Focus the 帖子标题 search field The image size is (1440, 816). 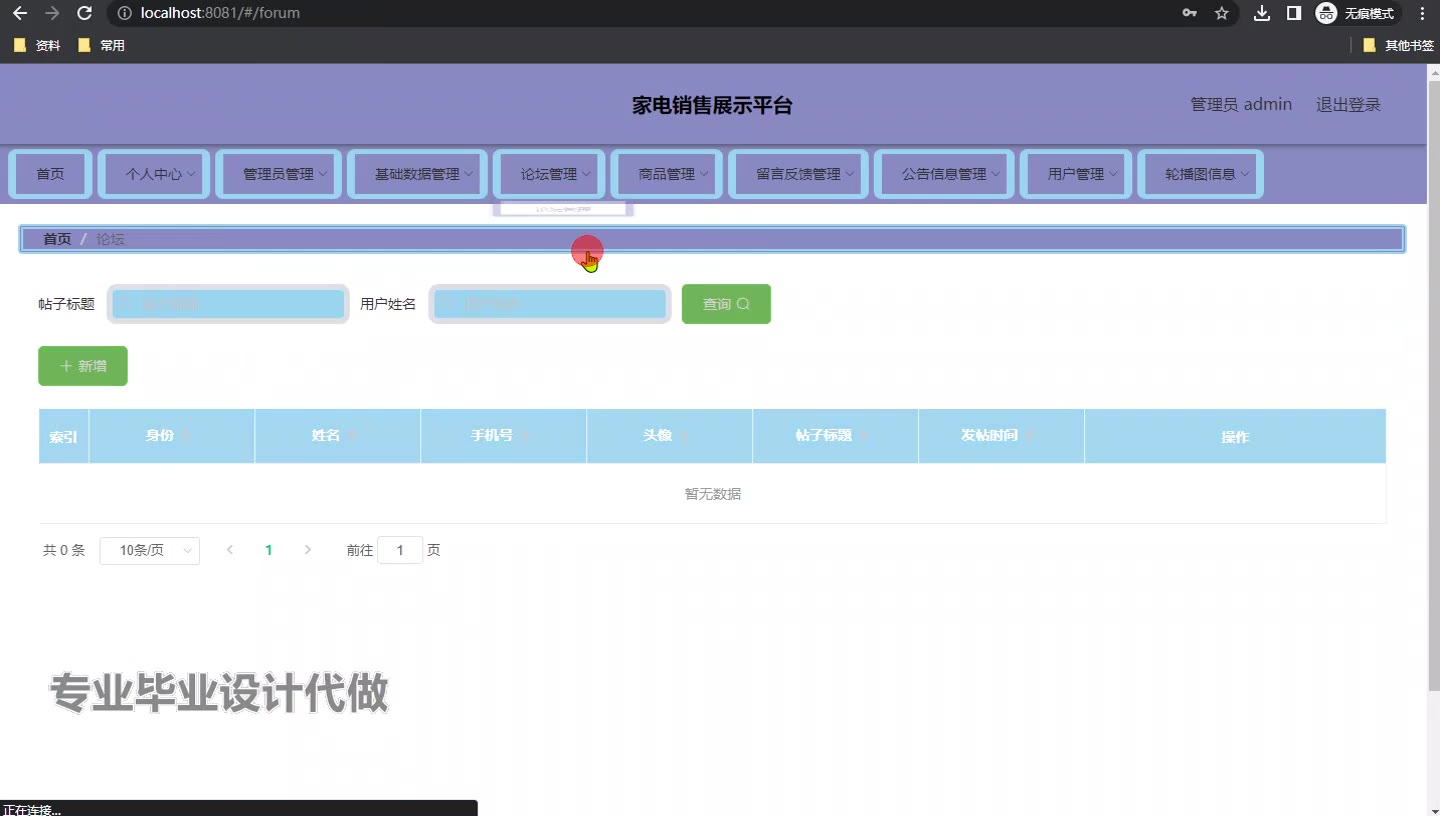point(228,304)
